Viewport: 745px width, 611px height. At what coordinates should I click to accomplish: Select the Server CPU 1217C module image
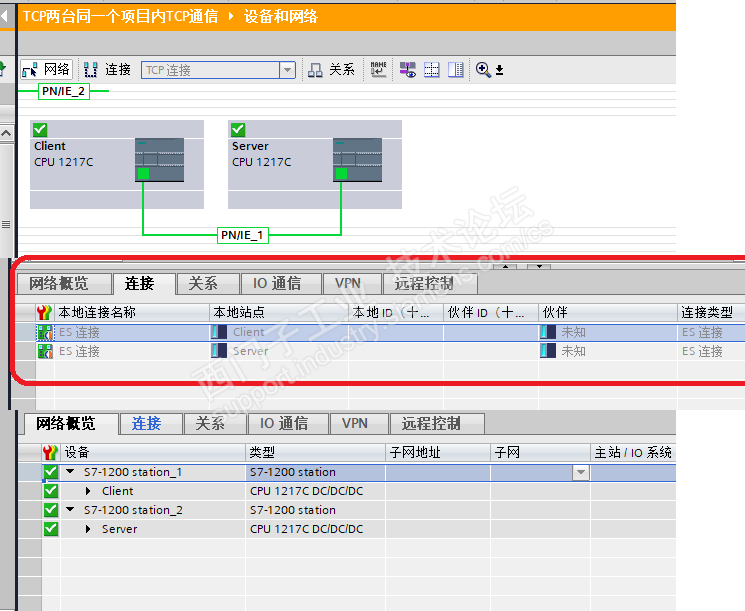pos(357,160)
